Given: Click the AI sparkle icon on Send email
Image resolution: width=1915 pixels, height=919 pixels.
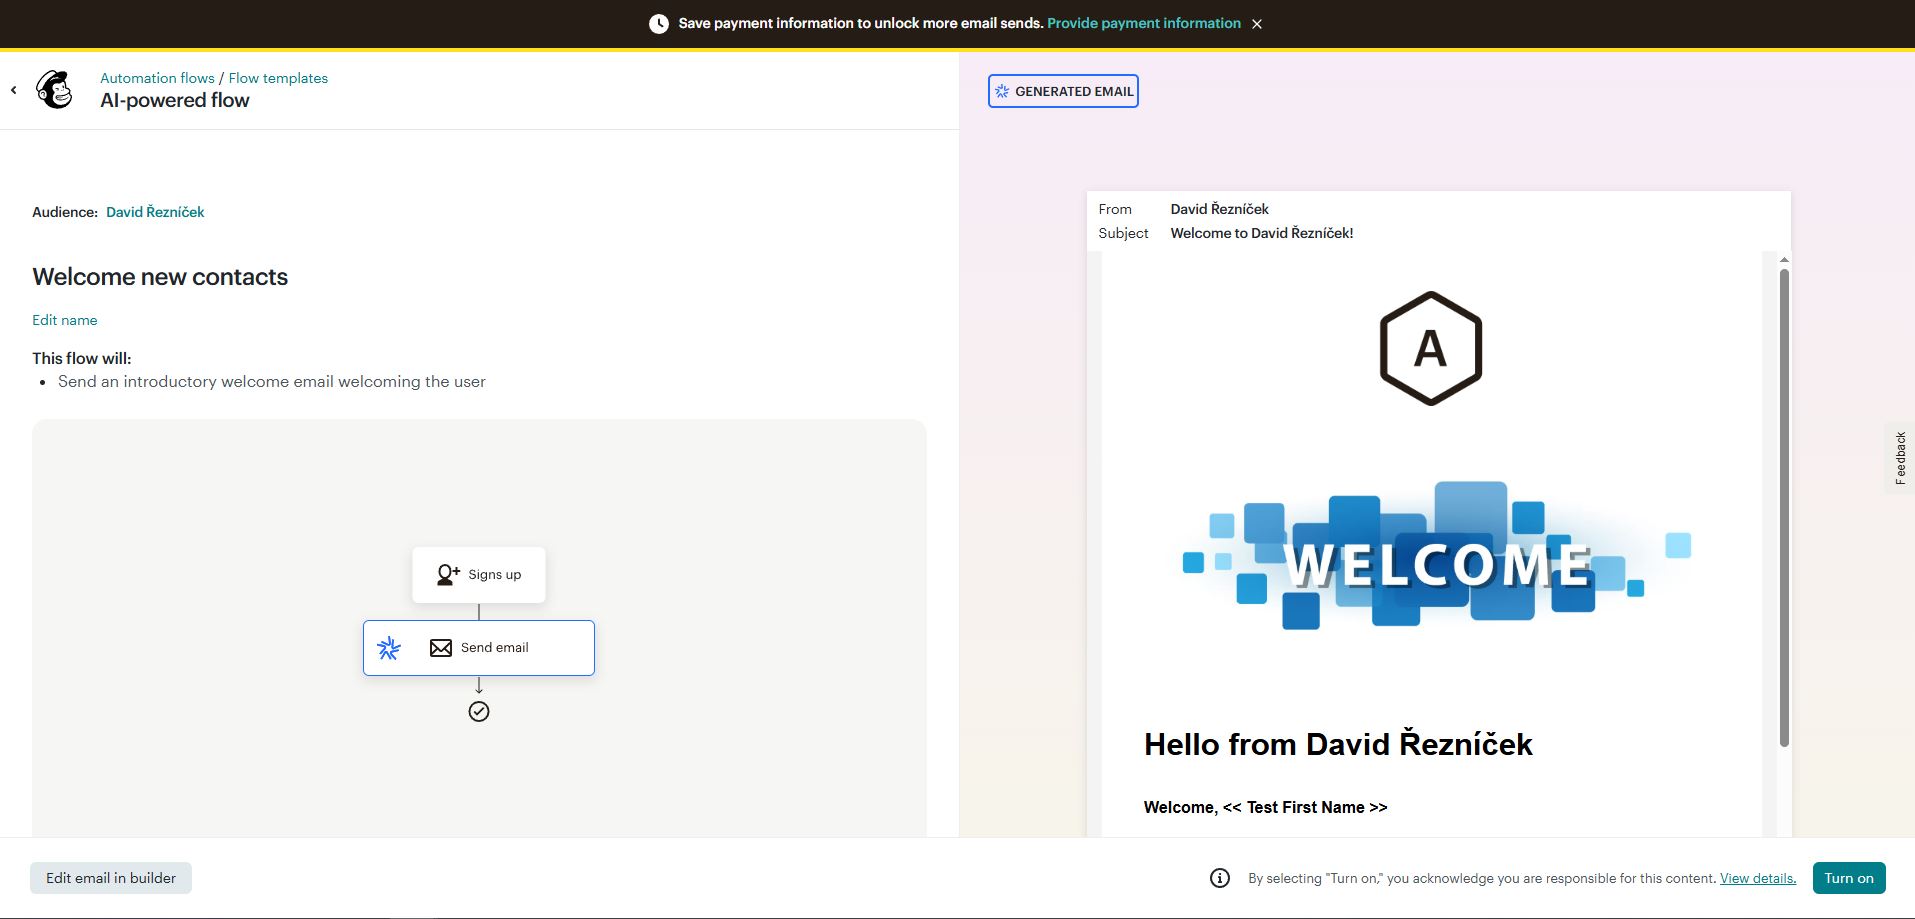Looking at the screenshot, I should pyautogui.click(x=389, y=648).
